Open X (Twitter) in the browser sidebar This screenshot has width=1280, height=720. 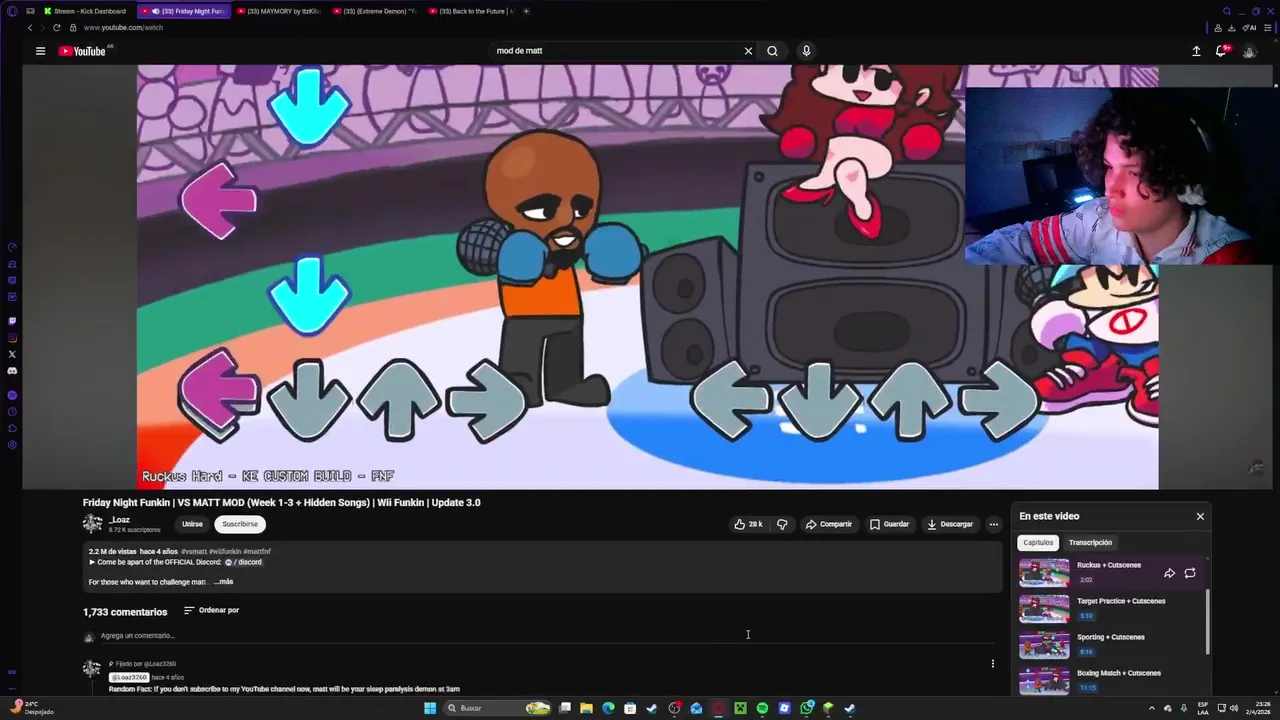pos(12,354)
